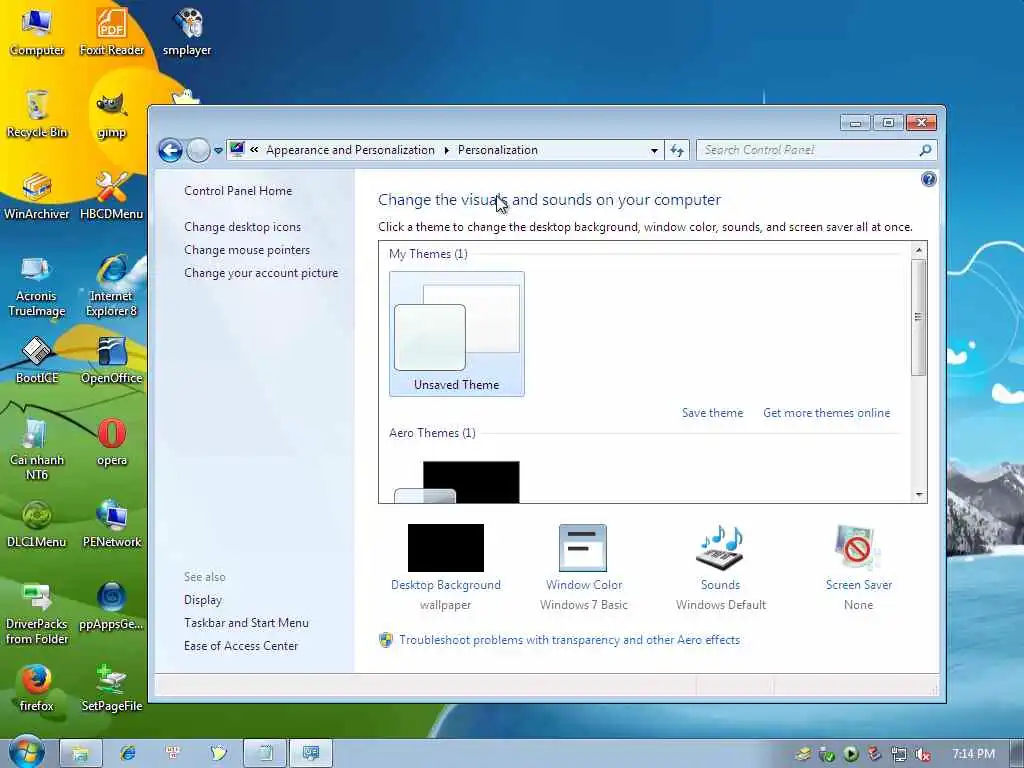The height and width of the screenshot is (768, 1024).
Task: Open Taskbar and Start Menu link
Action: point(246,622)
